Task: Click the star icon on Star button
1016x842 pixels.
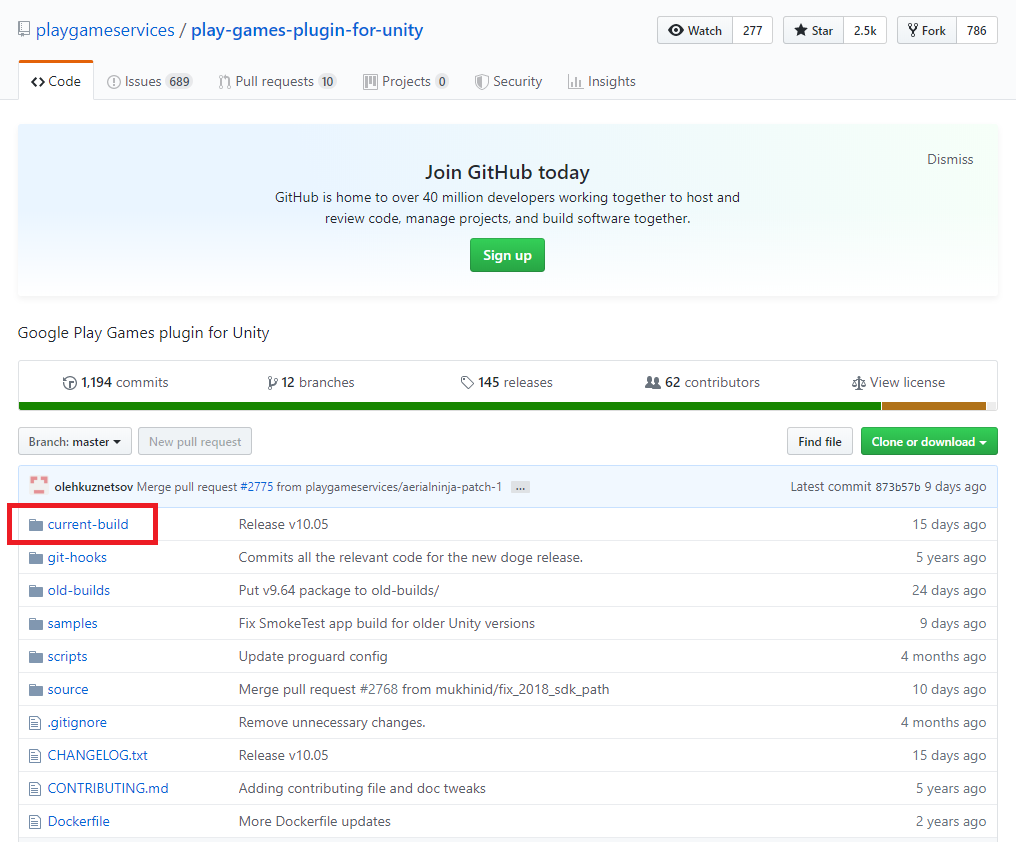Action: click(x=801, y=30)
